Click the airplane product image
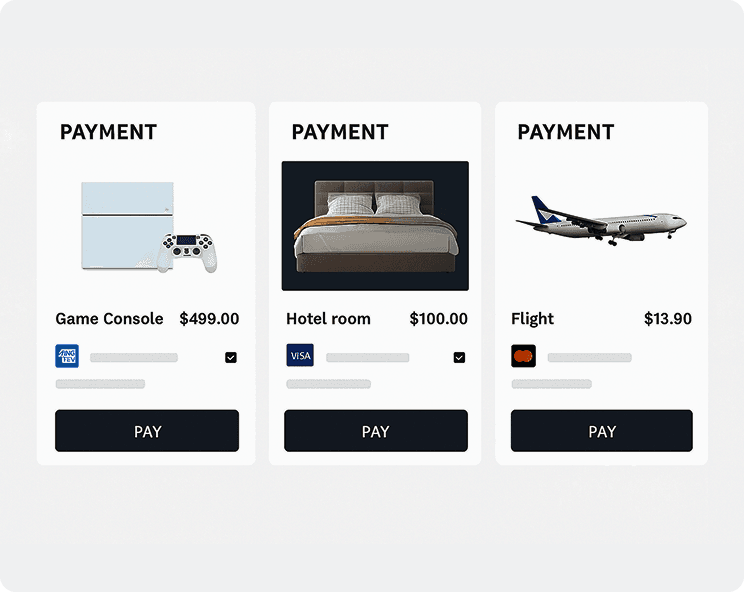Viewport: 744px width, 592px height. pyautogui.click(x=600, y=220)
